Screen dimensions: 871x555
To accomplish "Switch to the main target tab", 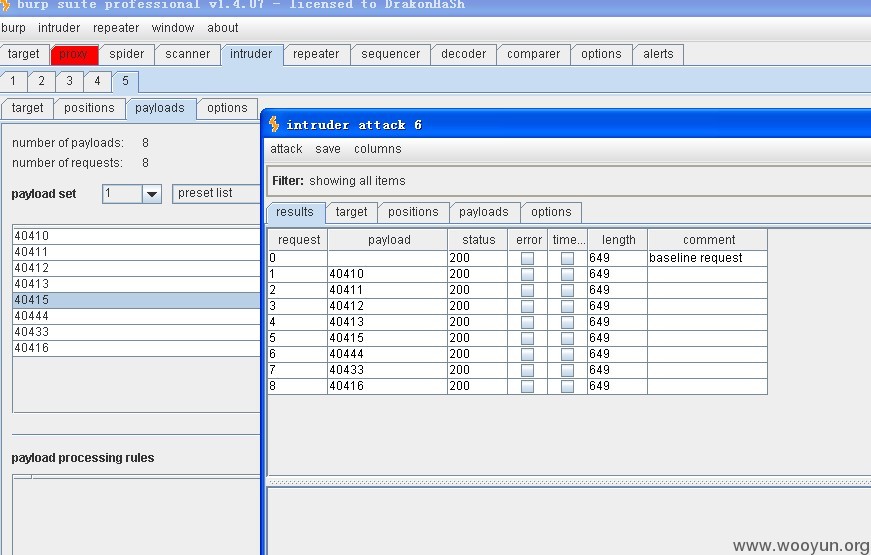I will click(24, 54).
